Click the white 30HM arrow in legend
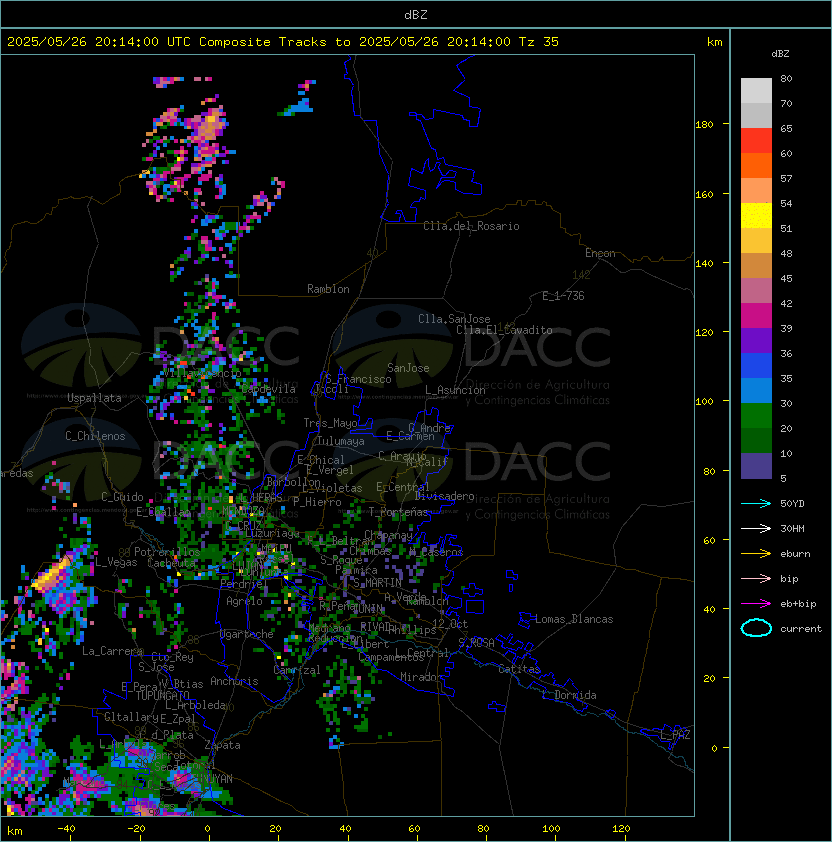The image size is (832, 842). 756,528
